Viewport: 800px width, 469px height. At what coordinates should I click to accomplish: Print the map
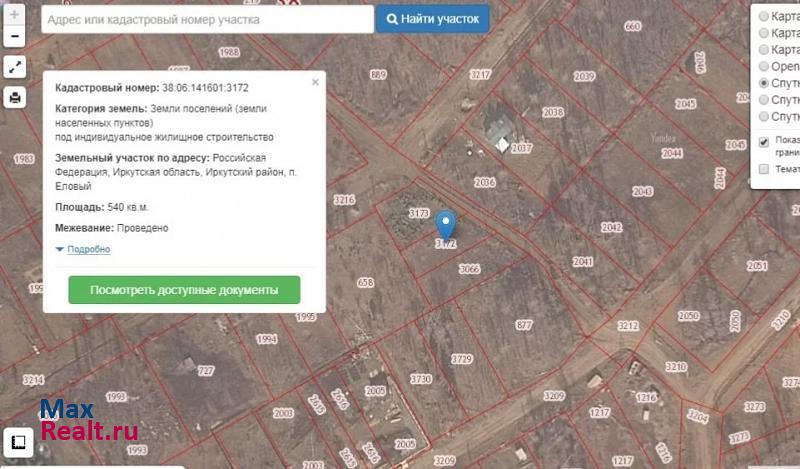pyautogui.click(x=15, y=98)
